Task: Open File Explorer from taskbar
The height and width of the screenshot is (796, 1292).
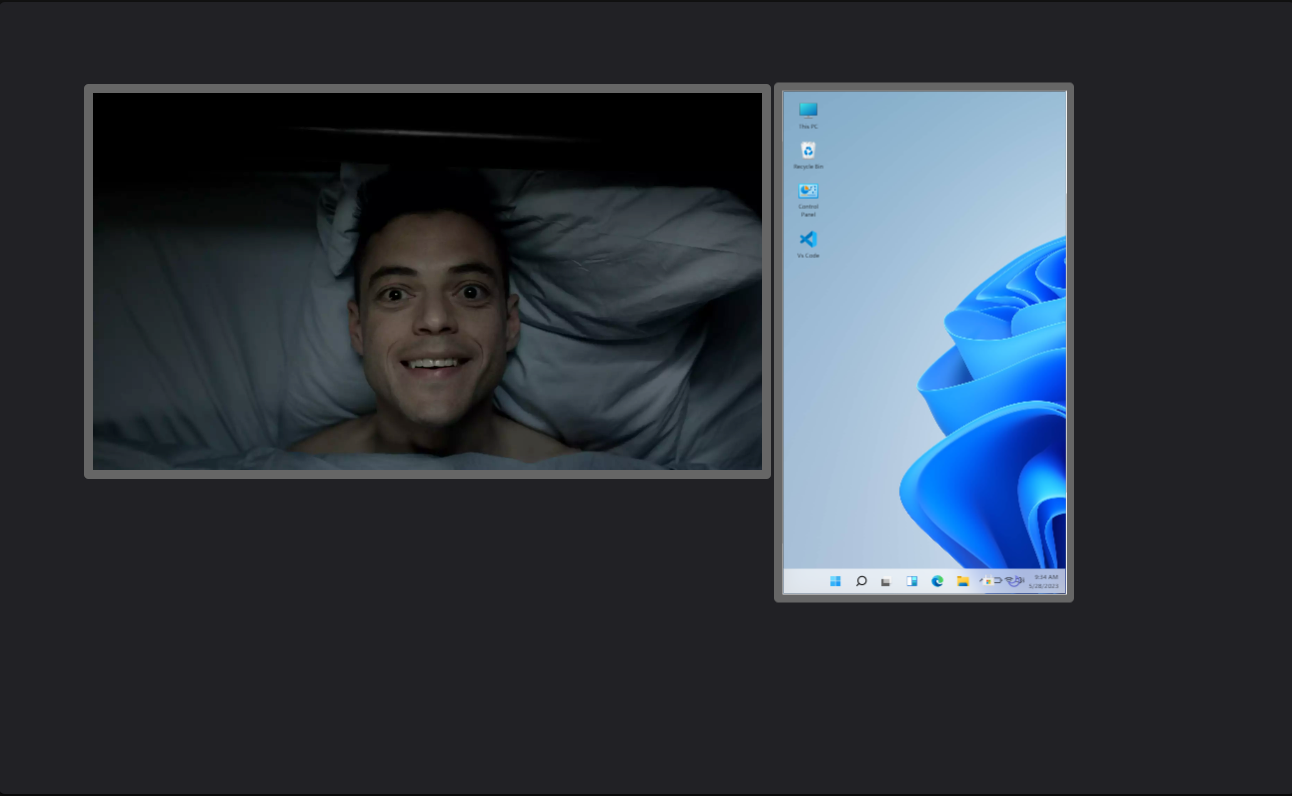Action: click(x=963, y=581)
